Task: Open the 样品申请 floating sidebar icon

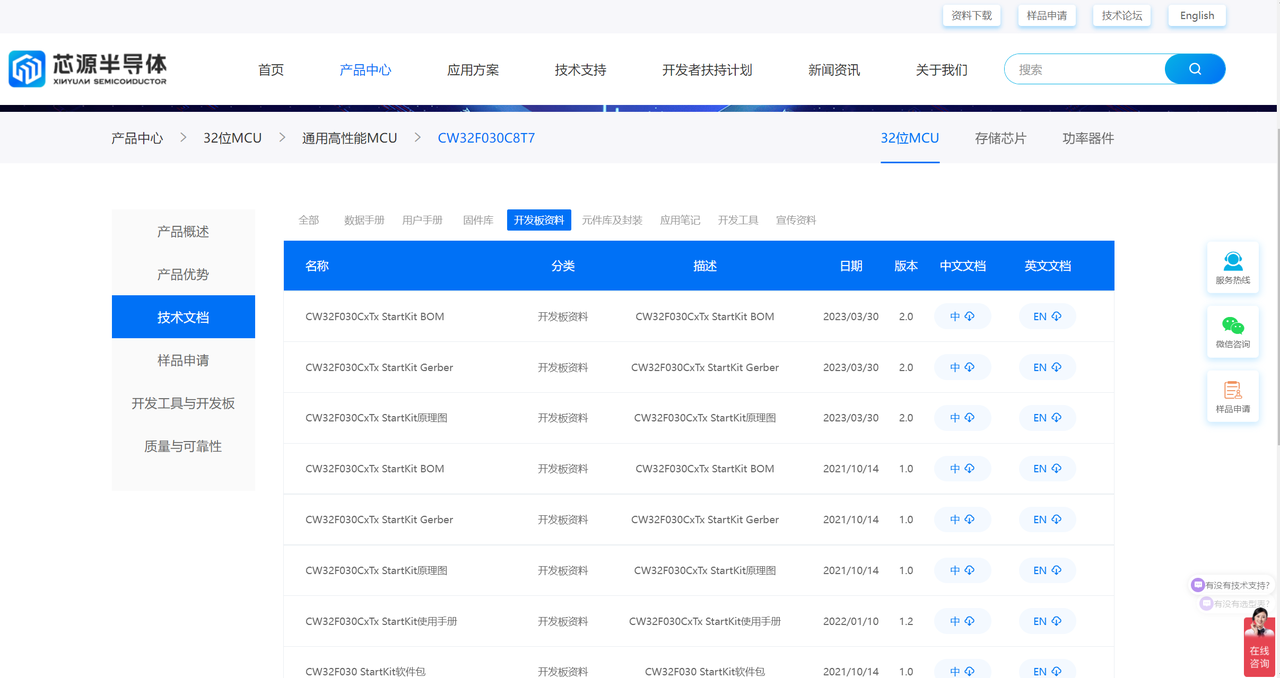Action: click(1233, 397)
